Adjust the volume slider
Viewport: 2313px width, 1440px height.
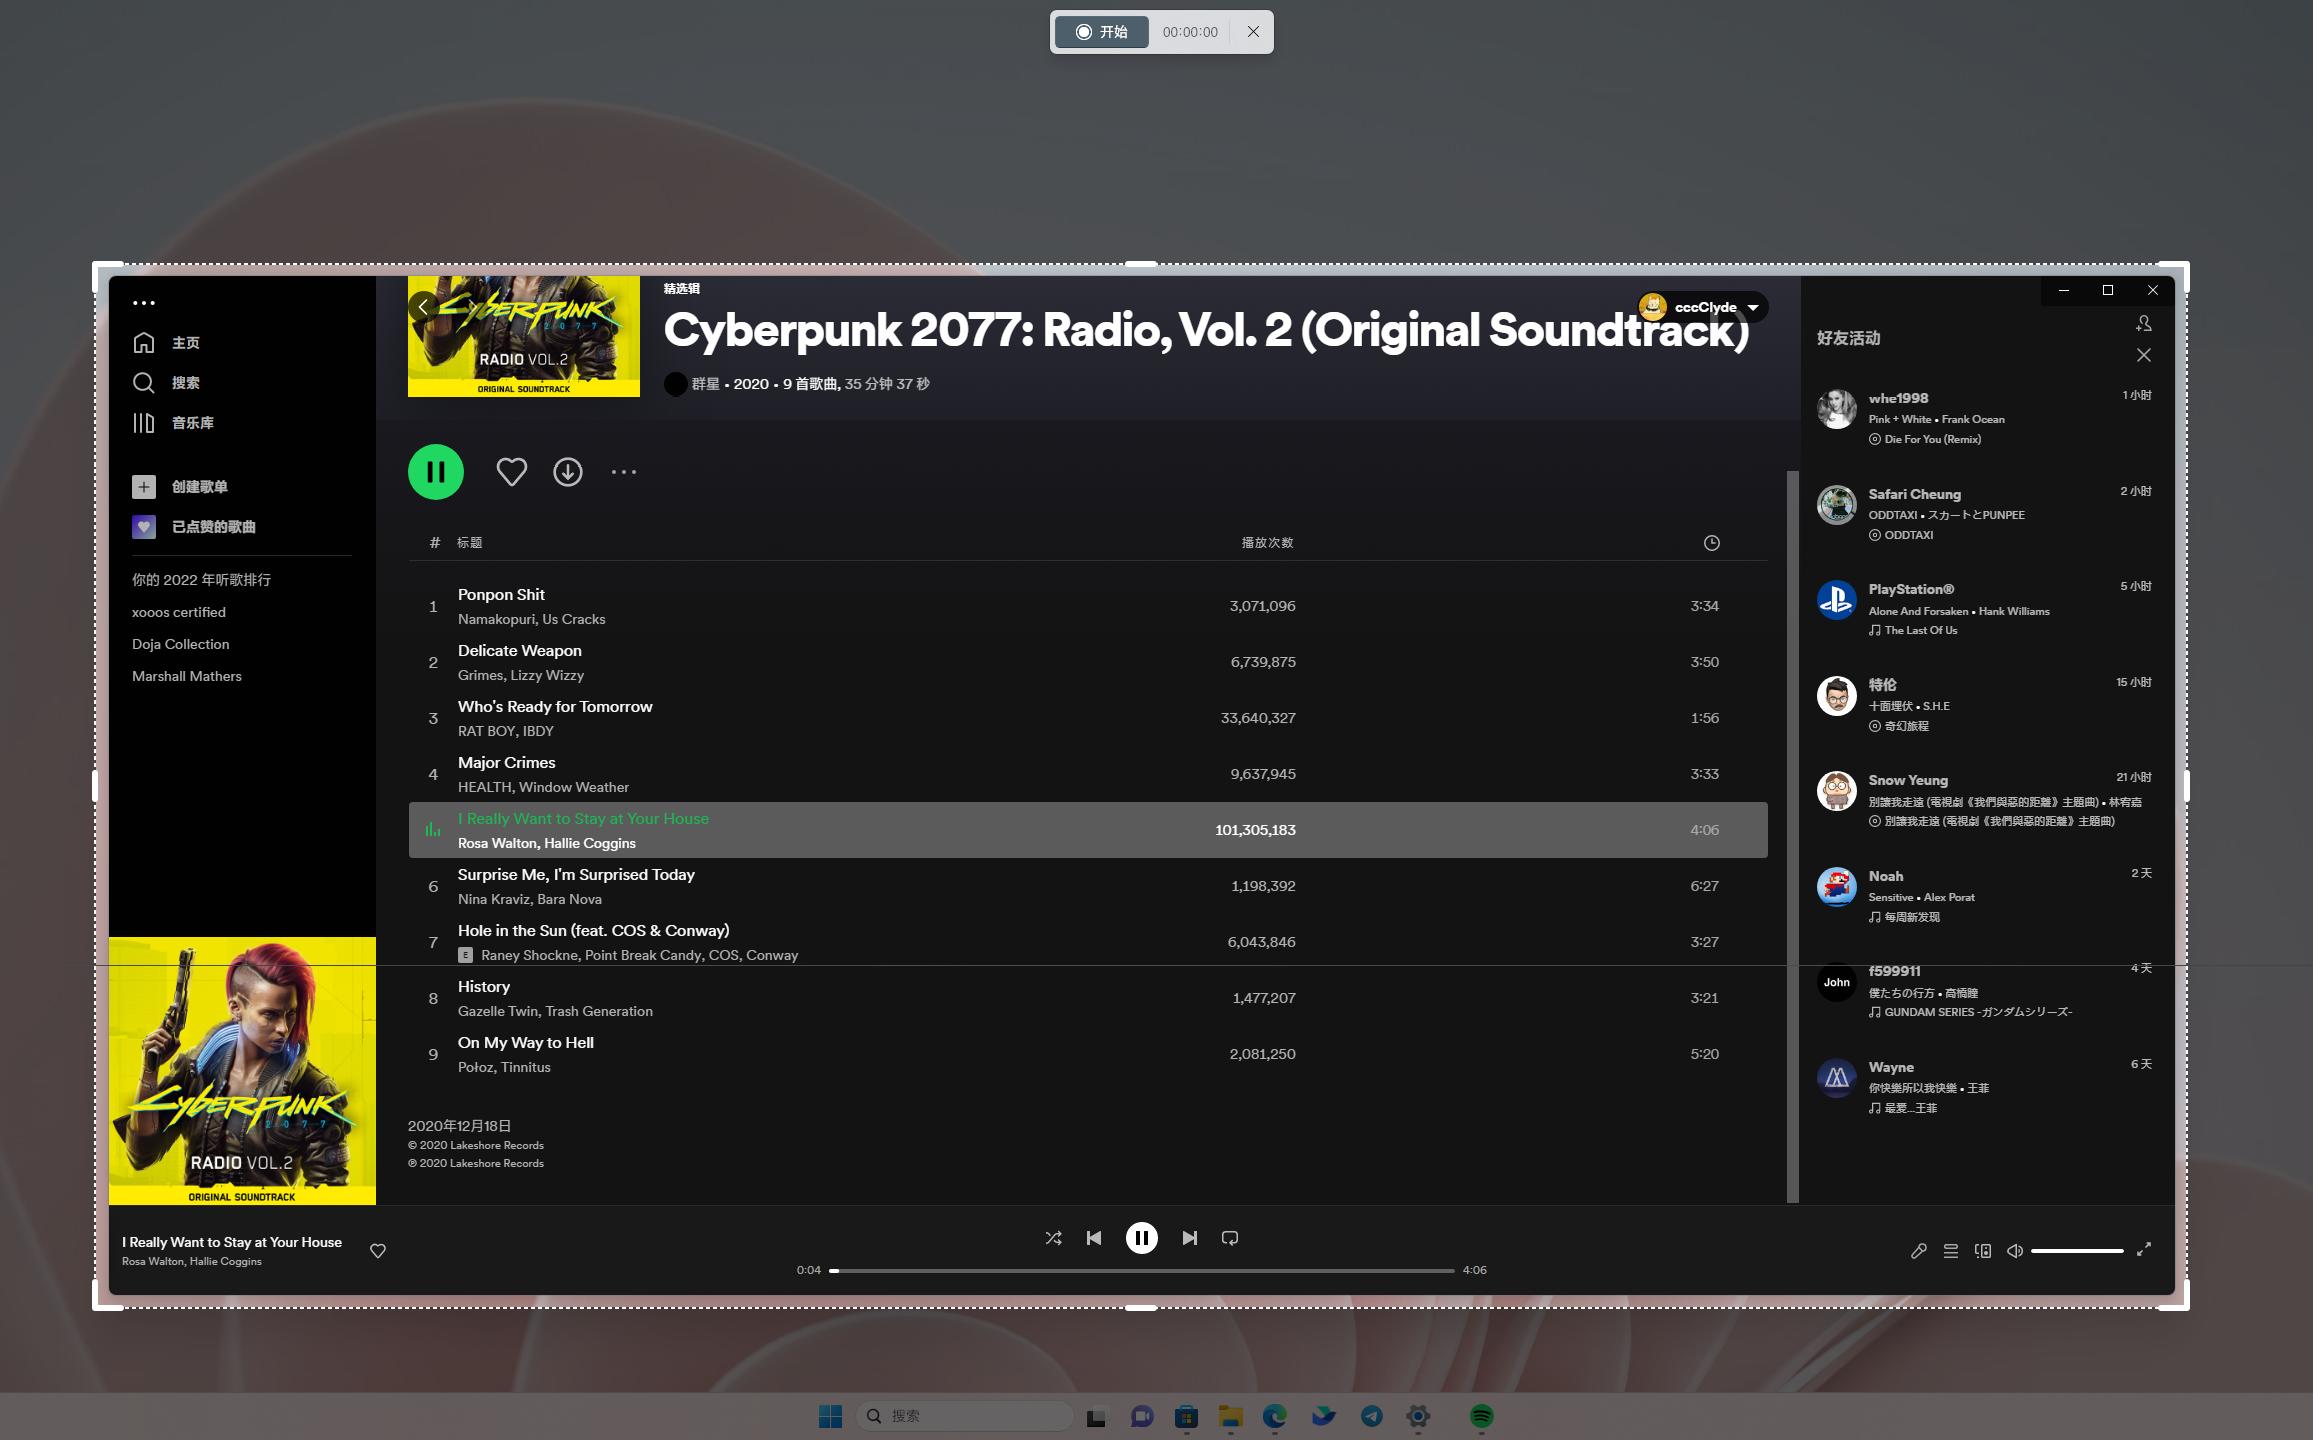coord(2077,1251)
